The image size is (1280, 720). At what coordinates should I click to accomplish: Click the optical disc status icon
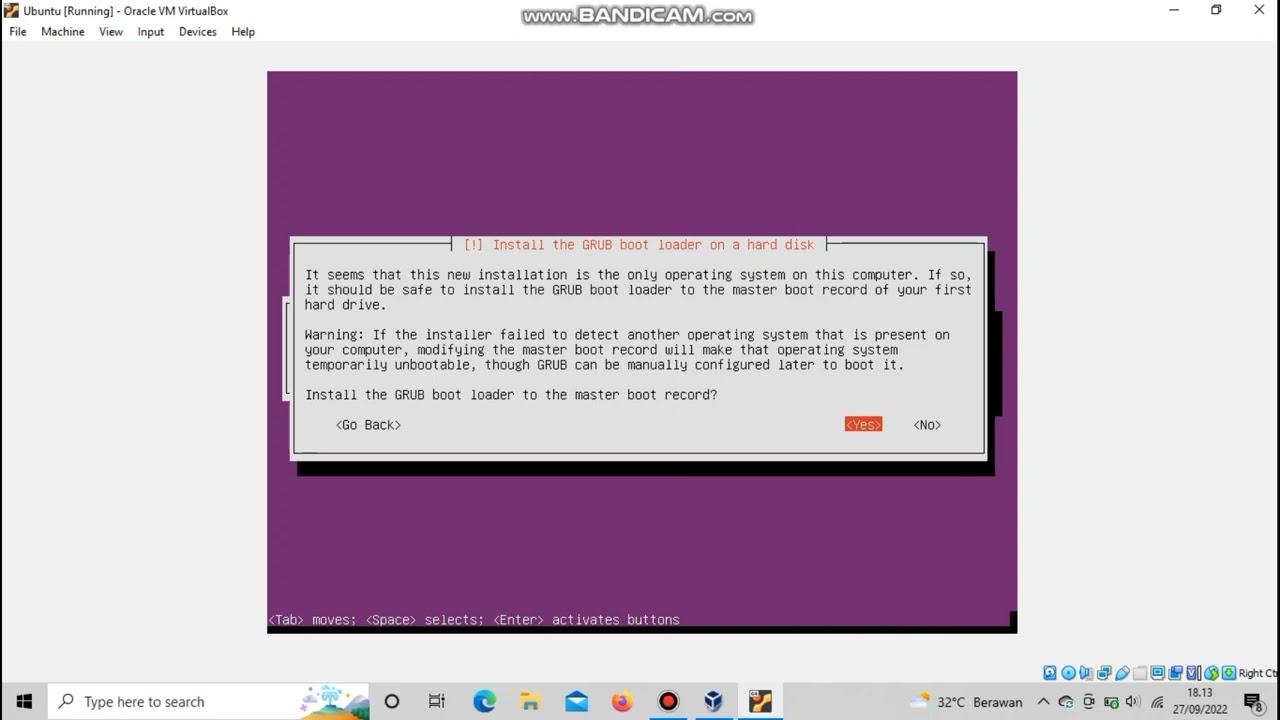pyautogui.click(x=1068, y=673)
